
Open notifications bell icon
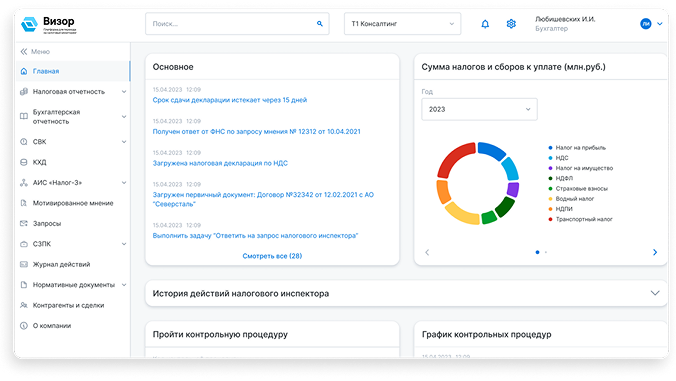click(485, 24)
